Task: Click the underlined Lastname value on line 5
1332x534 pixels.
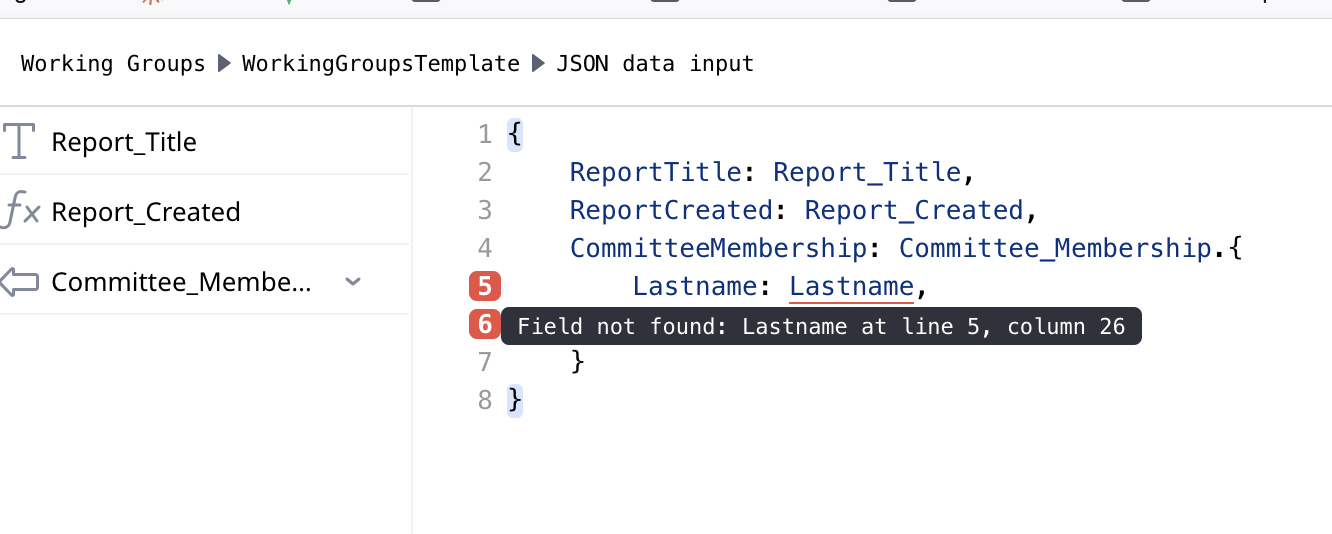Action: tap(851, 287)
